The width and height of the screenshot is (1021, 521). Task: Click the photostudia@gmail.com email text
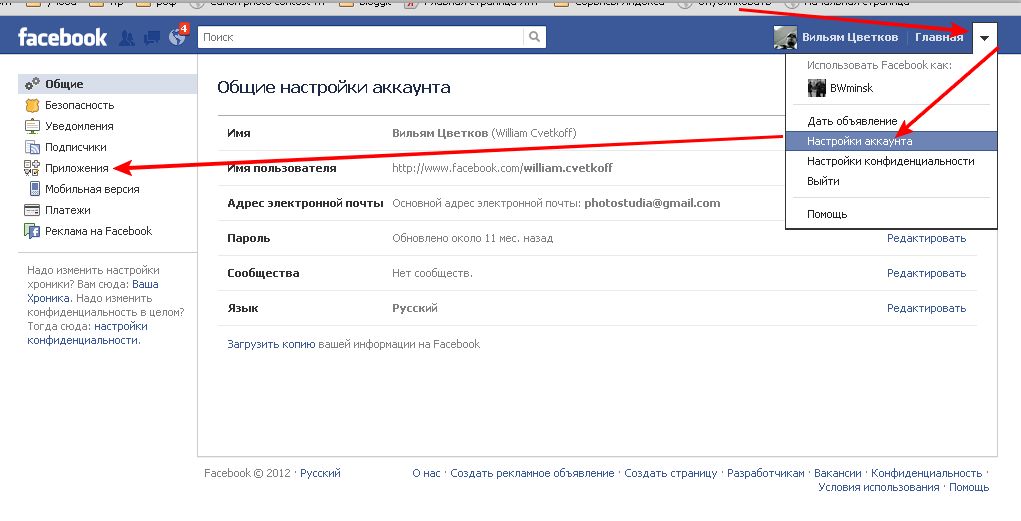652,203
